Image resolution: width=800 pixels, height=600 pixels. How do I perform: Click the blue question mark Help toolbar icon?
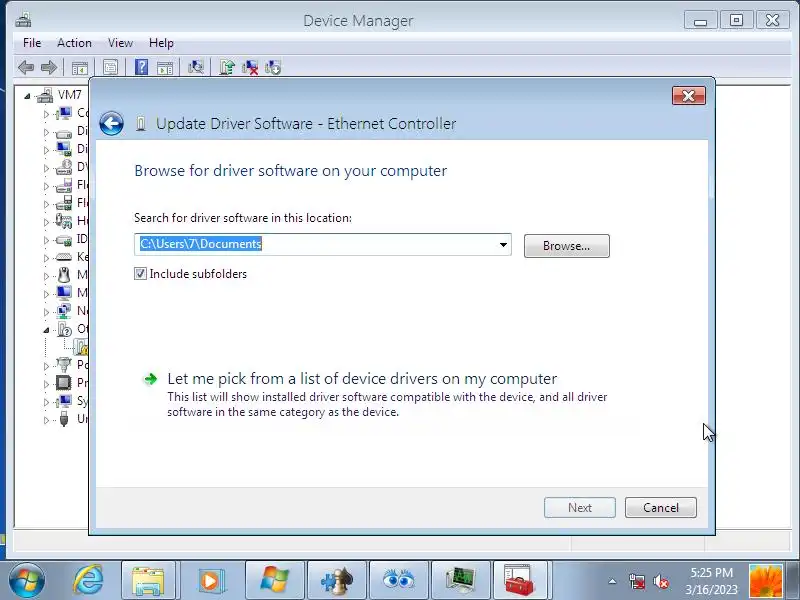(x=141, y=67)
